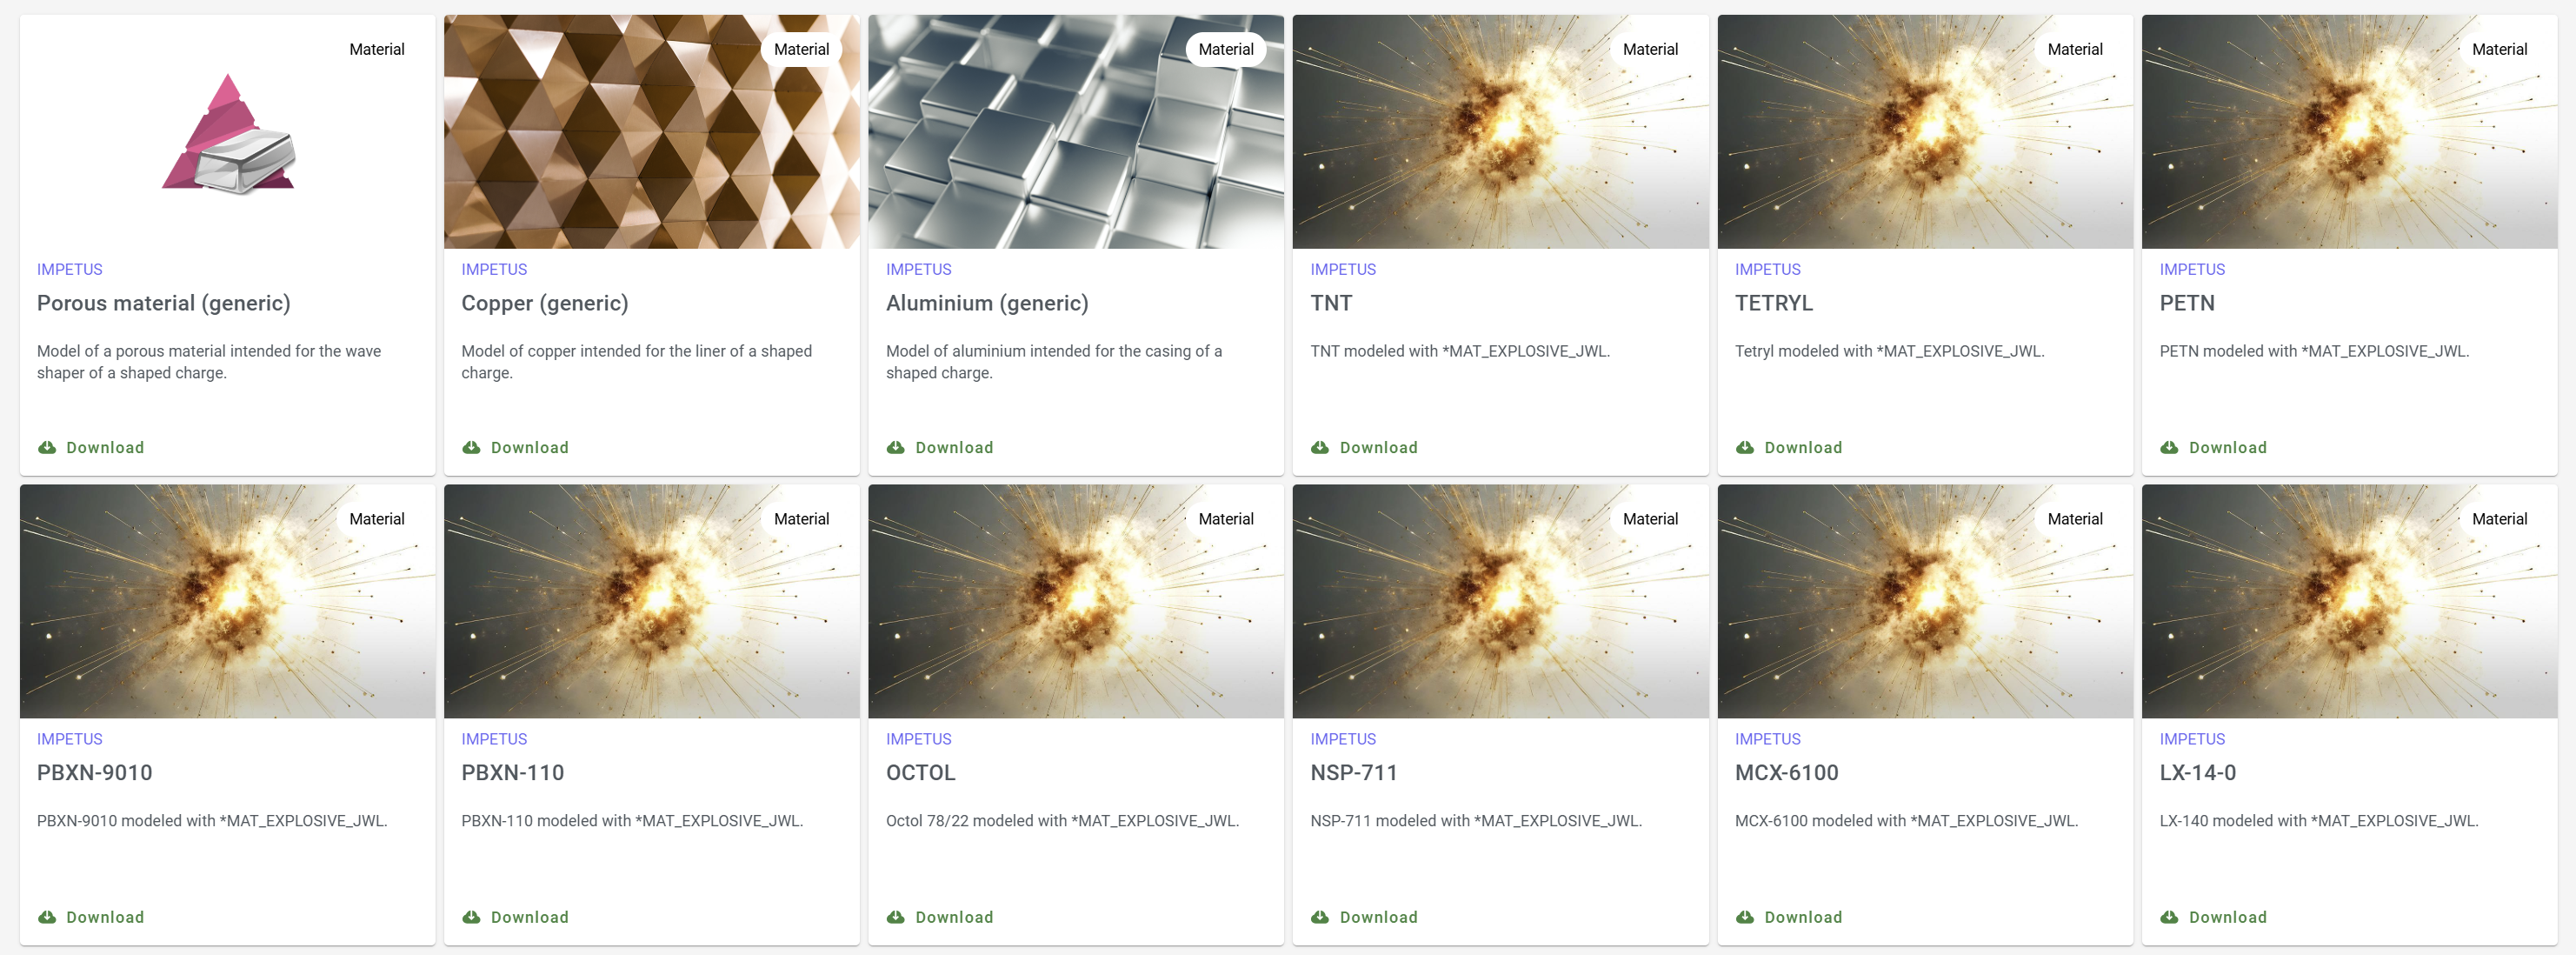
Task: Click the IMPETUS link above NSP-711
Action: pyautogui.click(x=1343, y=739)
